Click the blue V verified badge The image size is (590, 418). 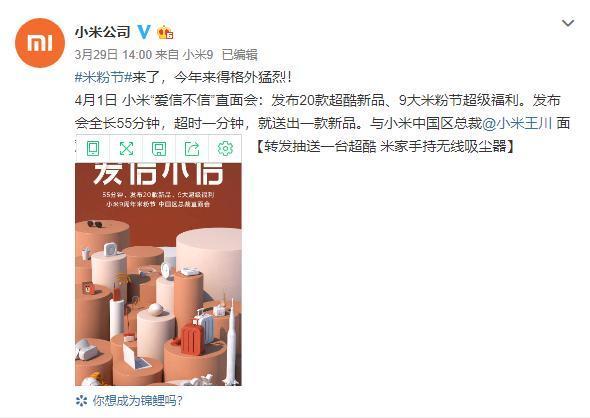[144, 32]
